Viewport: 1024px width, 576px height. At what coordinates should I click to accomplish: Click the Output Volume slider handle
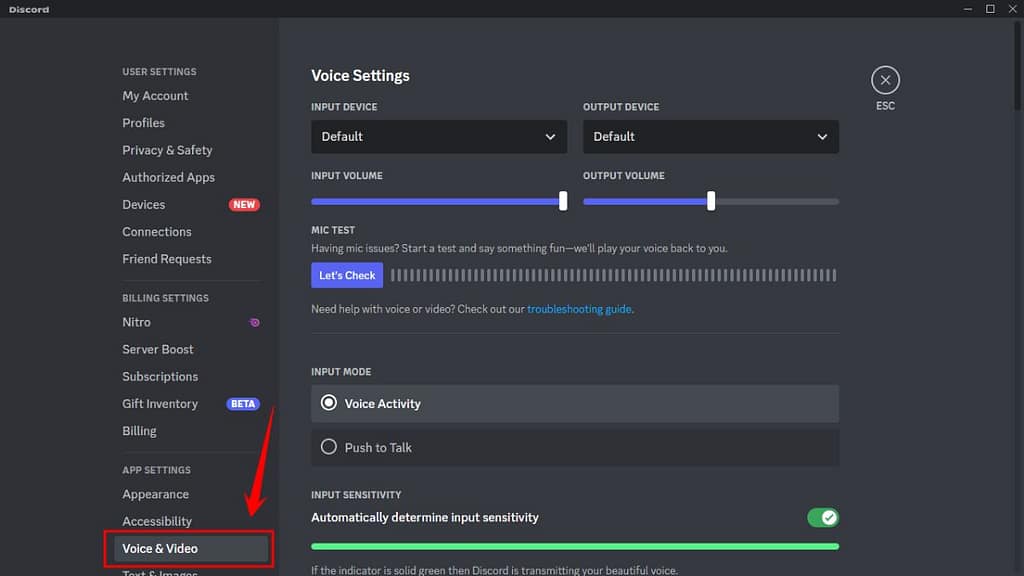[x=711, y=201]
